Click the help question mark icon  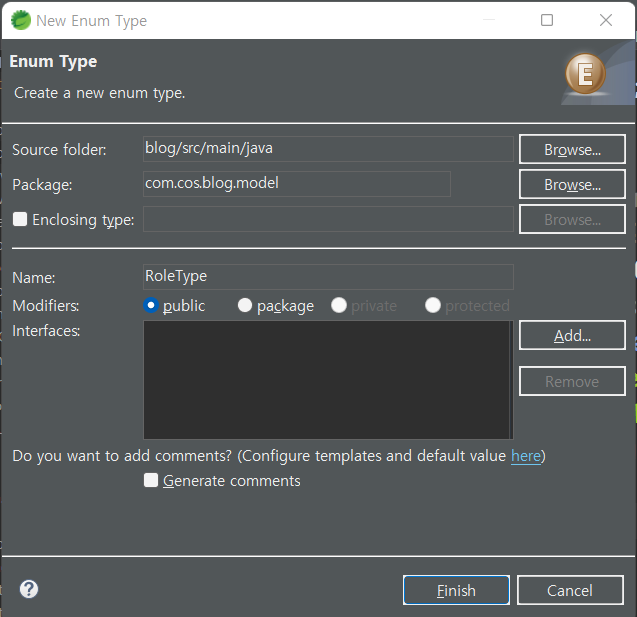point(29,589)
